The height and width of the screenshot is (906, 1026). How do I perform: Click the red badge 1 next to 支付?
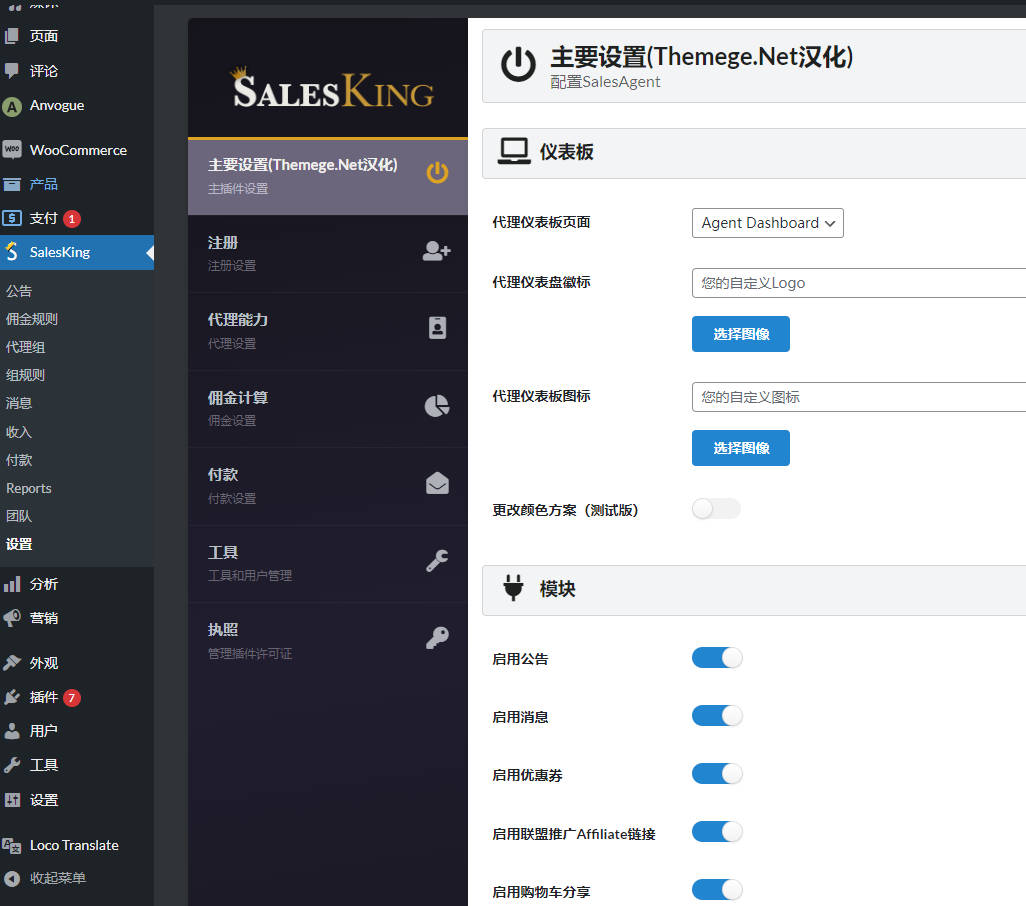pos(72,218)
